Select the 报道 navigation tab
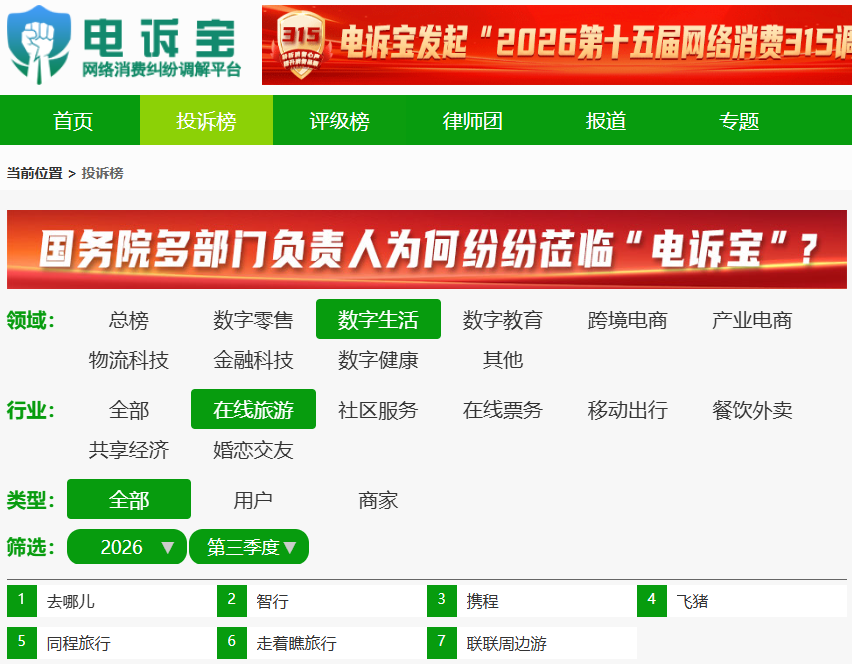The height and width of the screenshot is (664, 852). click(606, 121)
